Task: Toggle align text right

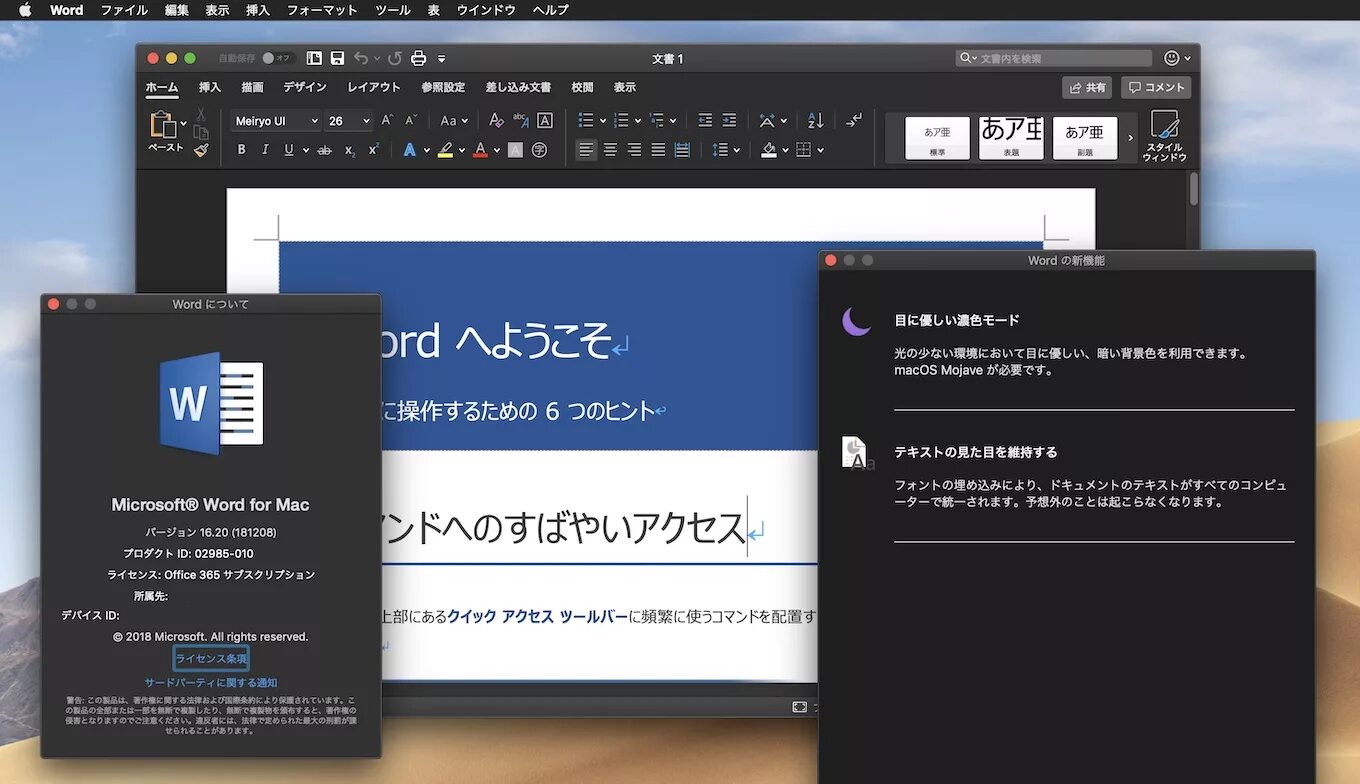Action: [634, 150]
